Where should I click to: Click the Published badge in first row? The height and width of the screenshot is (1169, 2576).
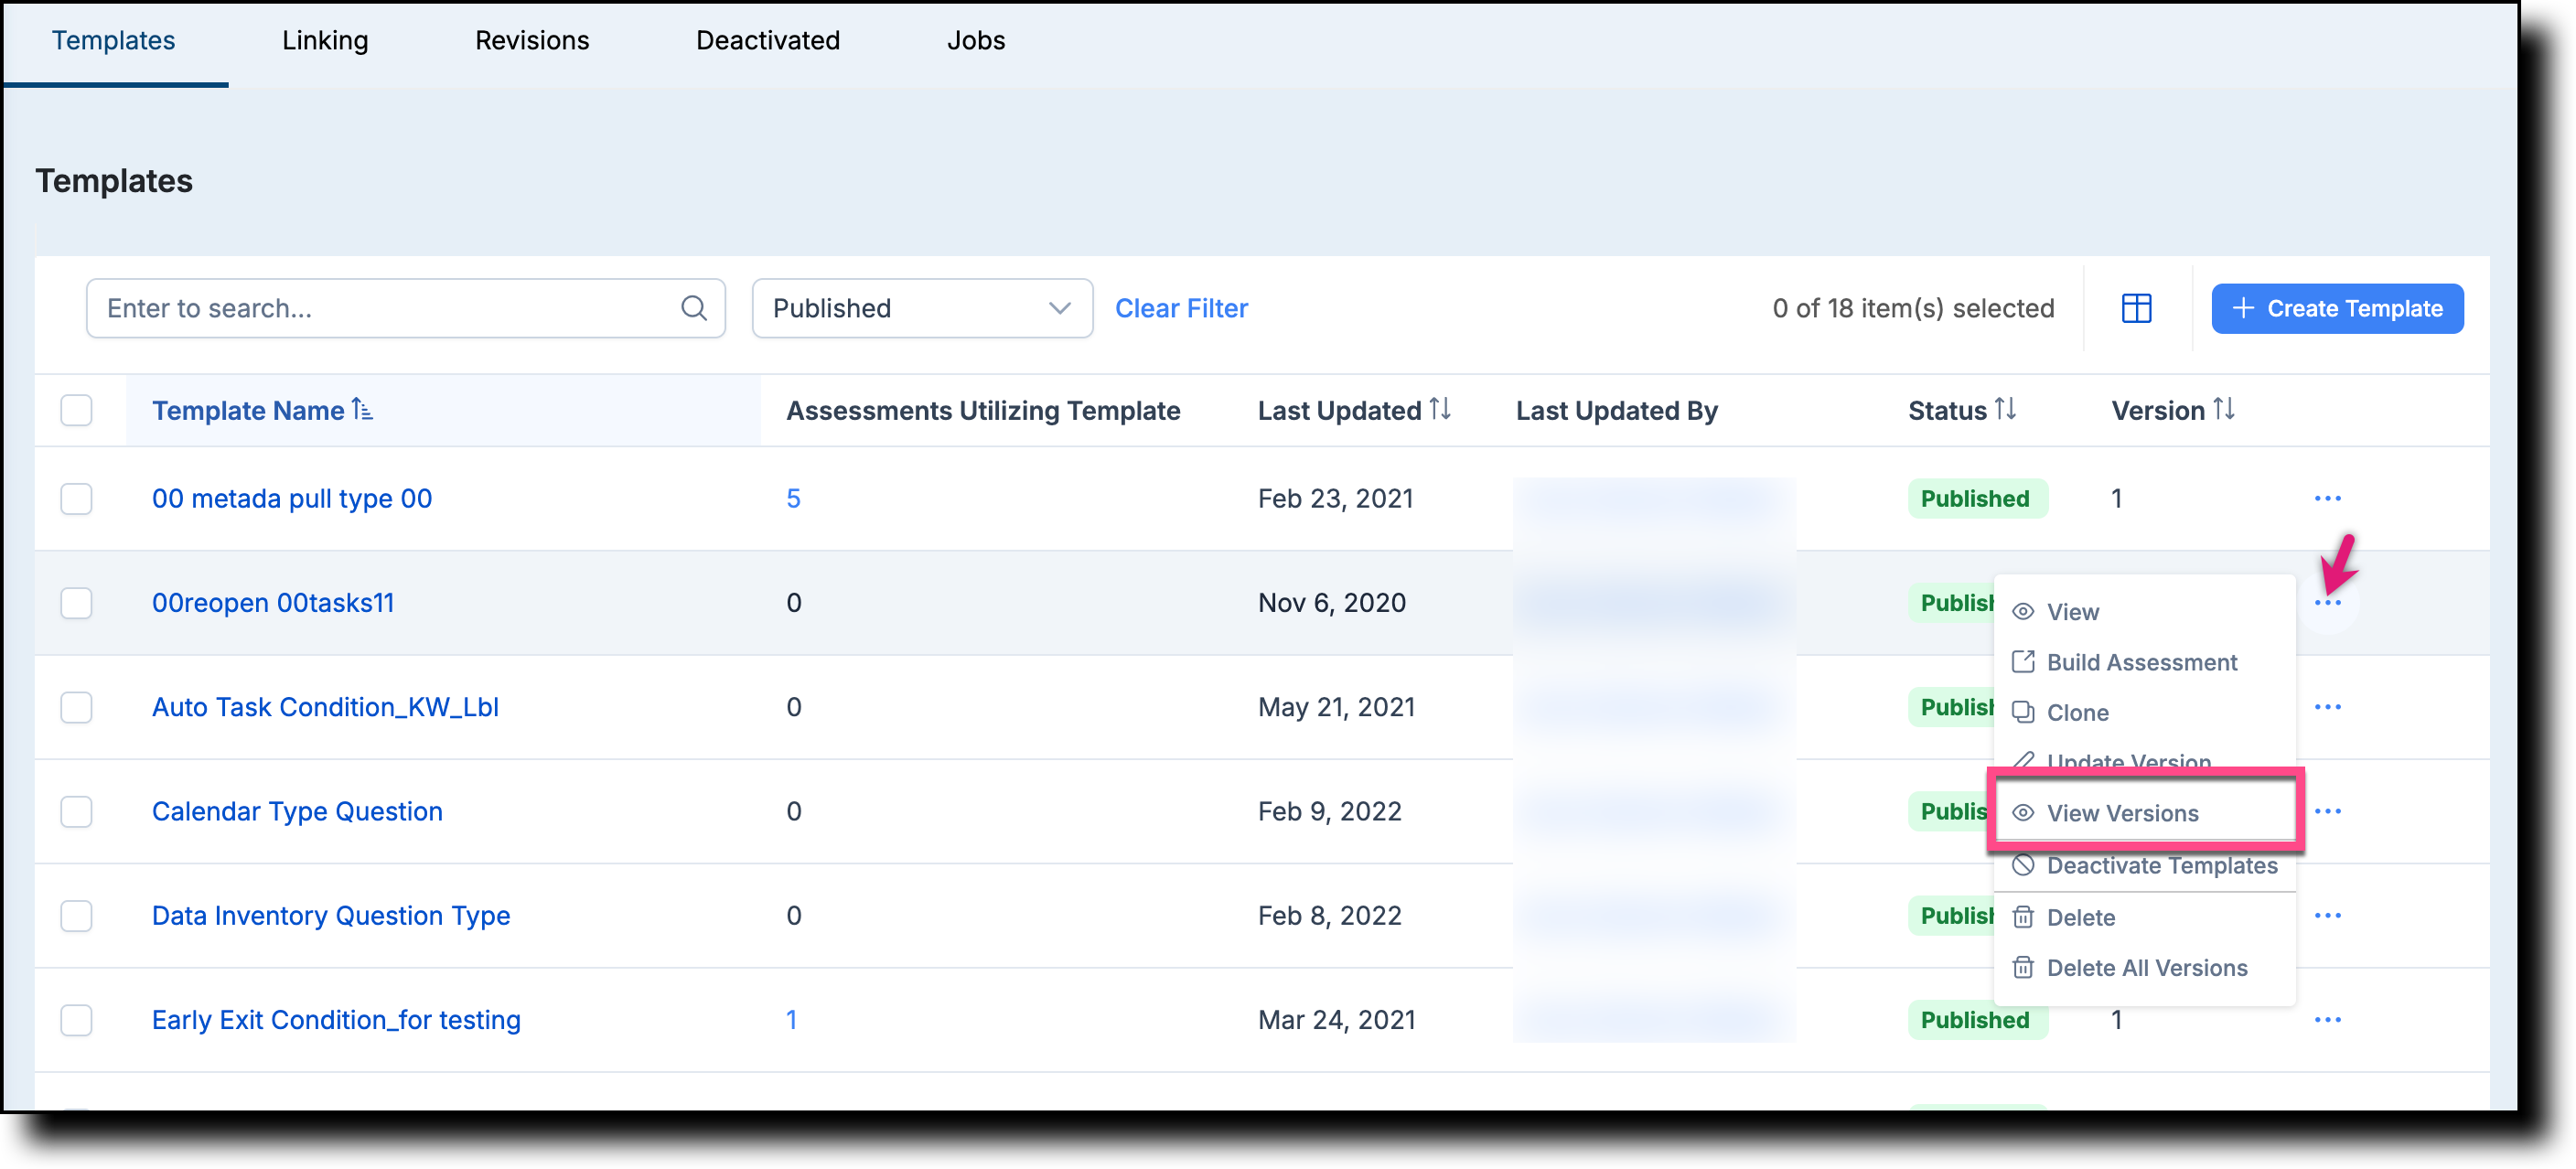pos(1976,498)
